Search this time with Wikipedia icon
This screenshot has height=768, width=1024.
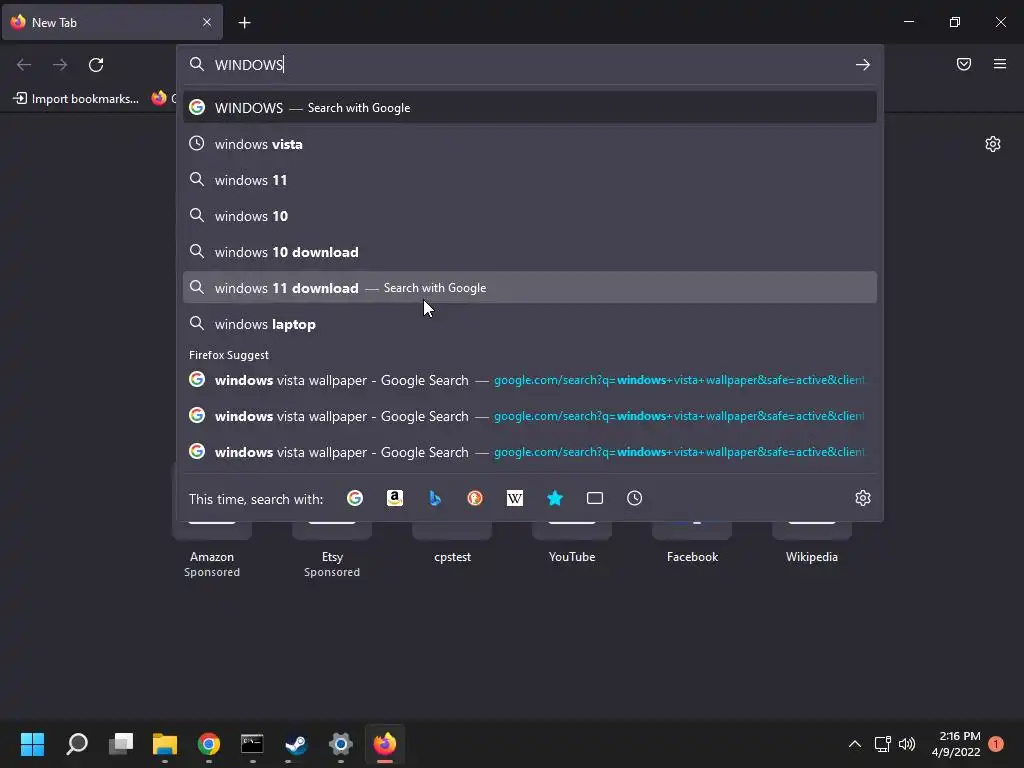pyautogui.click(x=515, y=498)
